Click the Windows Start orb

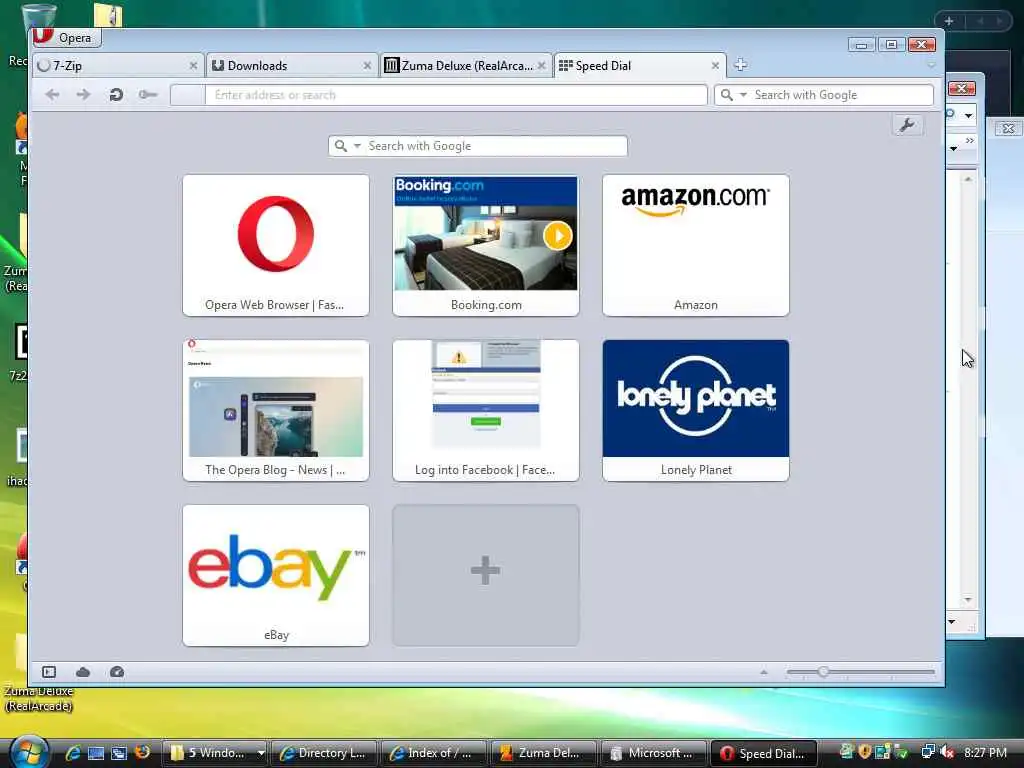(29, 752)
